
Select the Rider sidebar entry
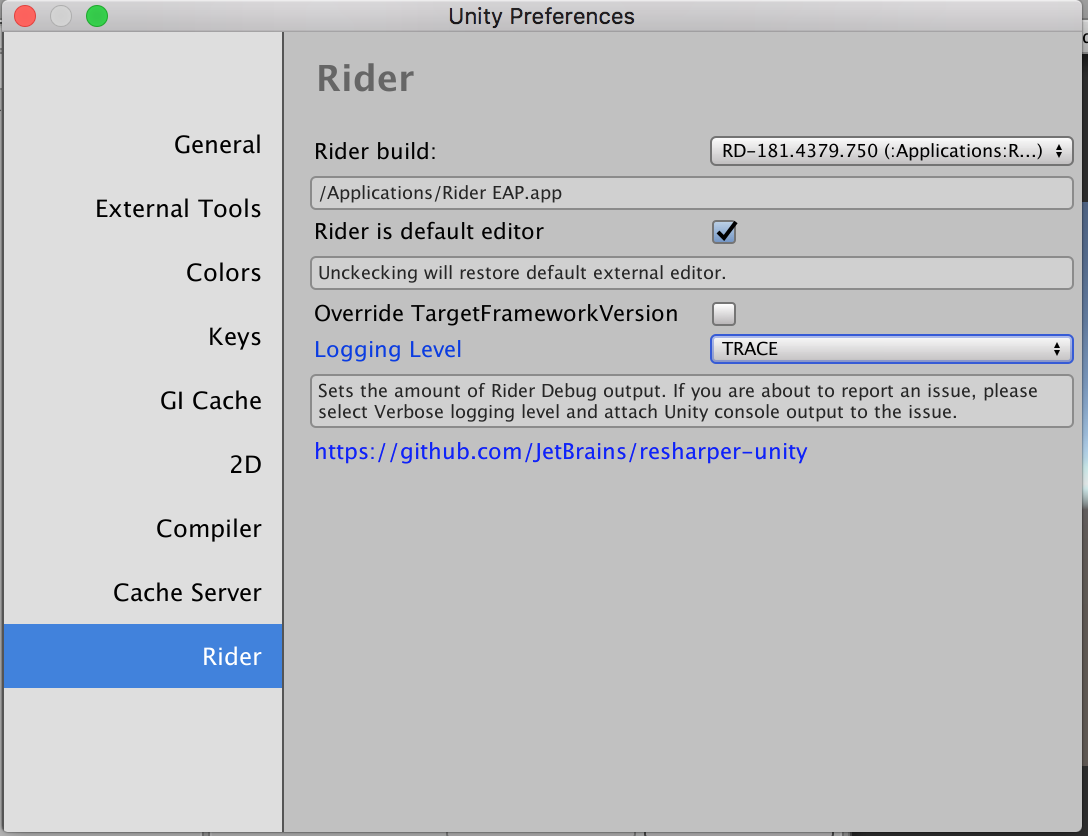point(231,656)
